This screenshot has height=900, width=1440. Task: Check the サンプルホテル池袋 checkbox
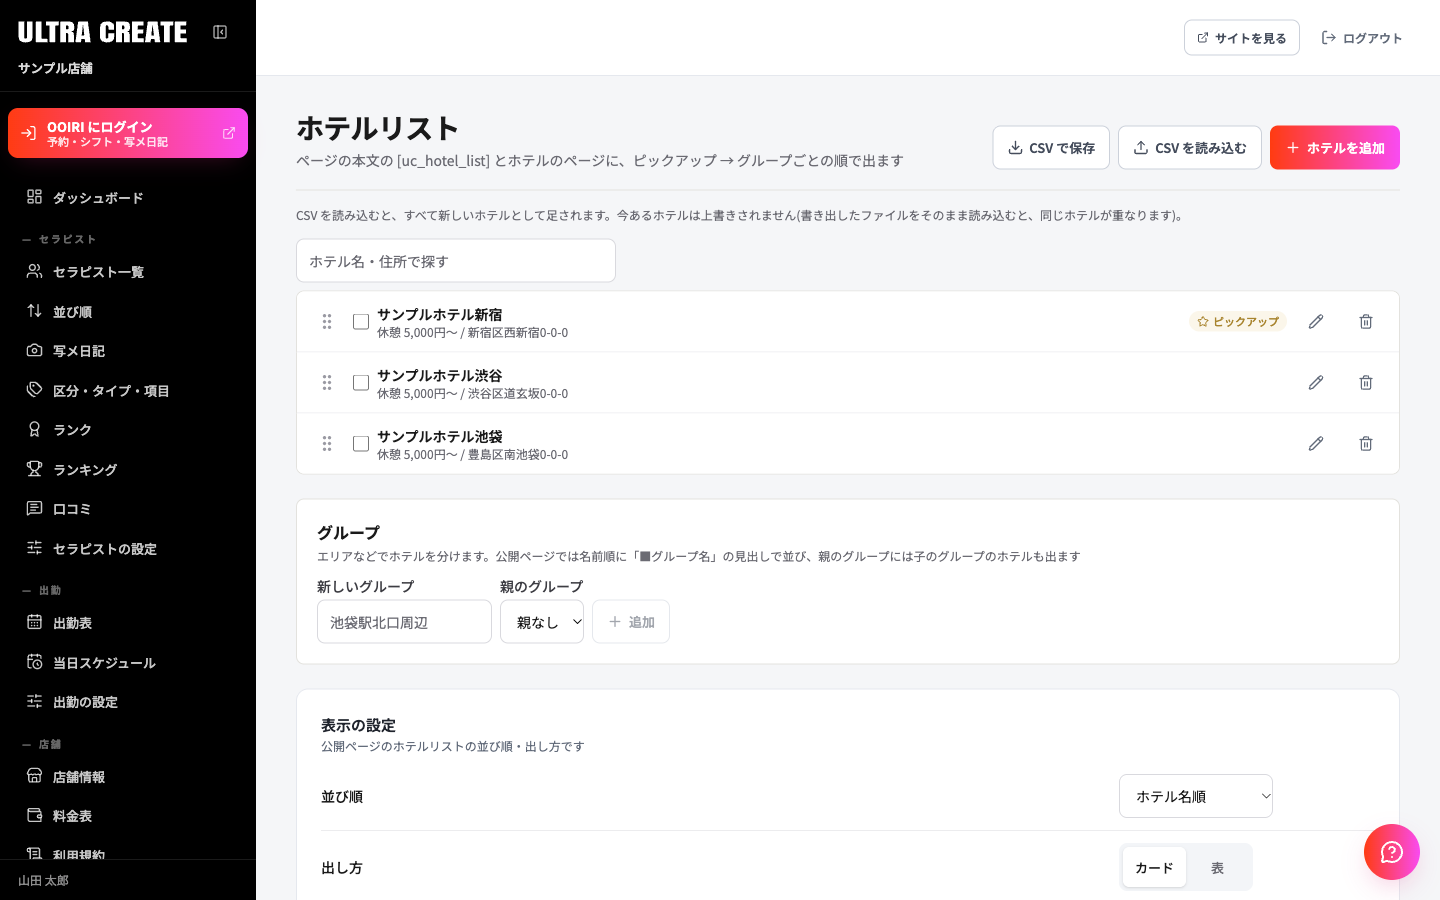tap(361, 444)
